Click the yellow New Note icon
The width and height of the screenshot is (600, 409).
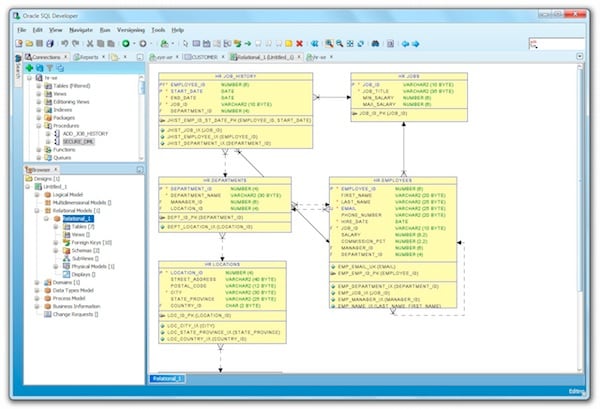pos(289,44)
